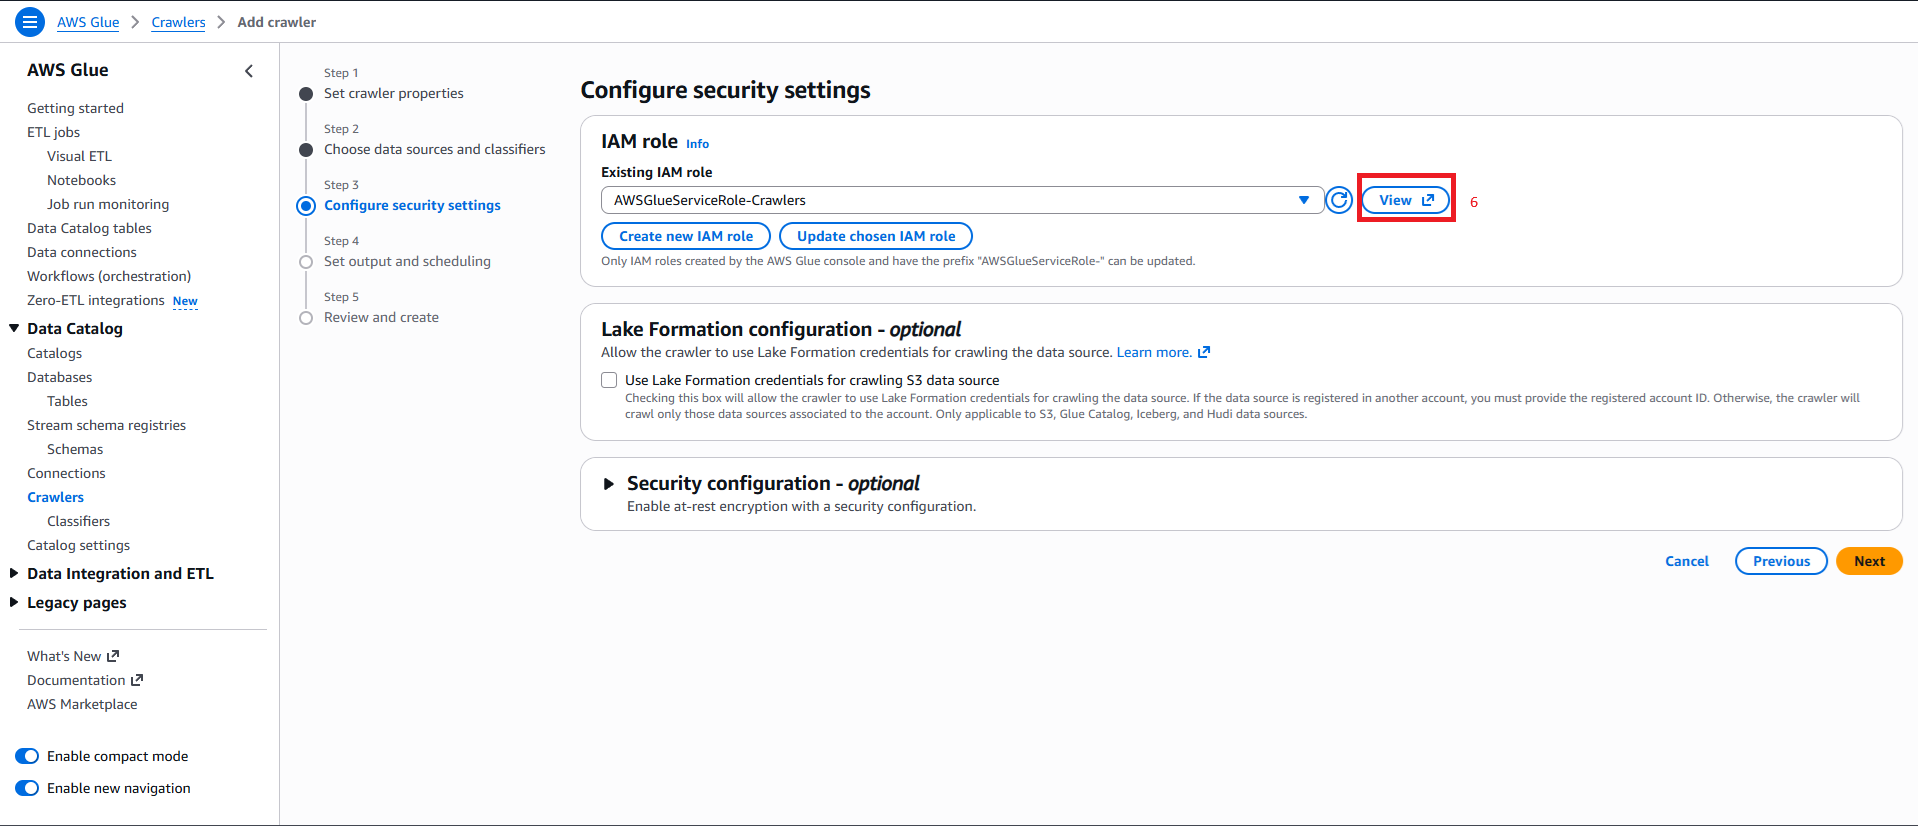Open AWS Marketplace link
1918x826 pixels.
(82, 704)
